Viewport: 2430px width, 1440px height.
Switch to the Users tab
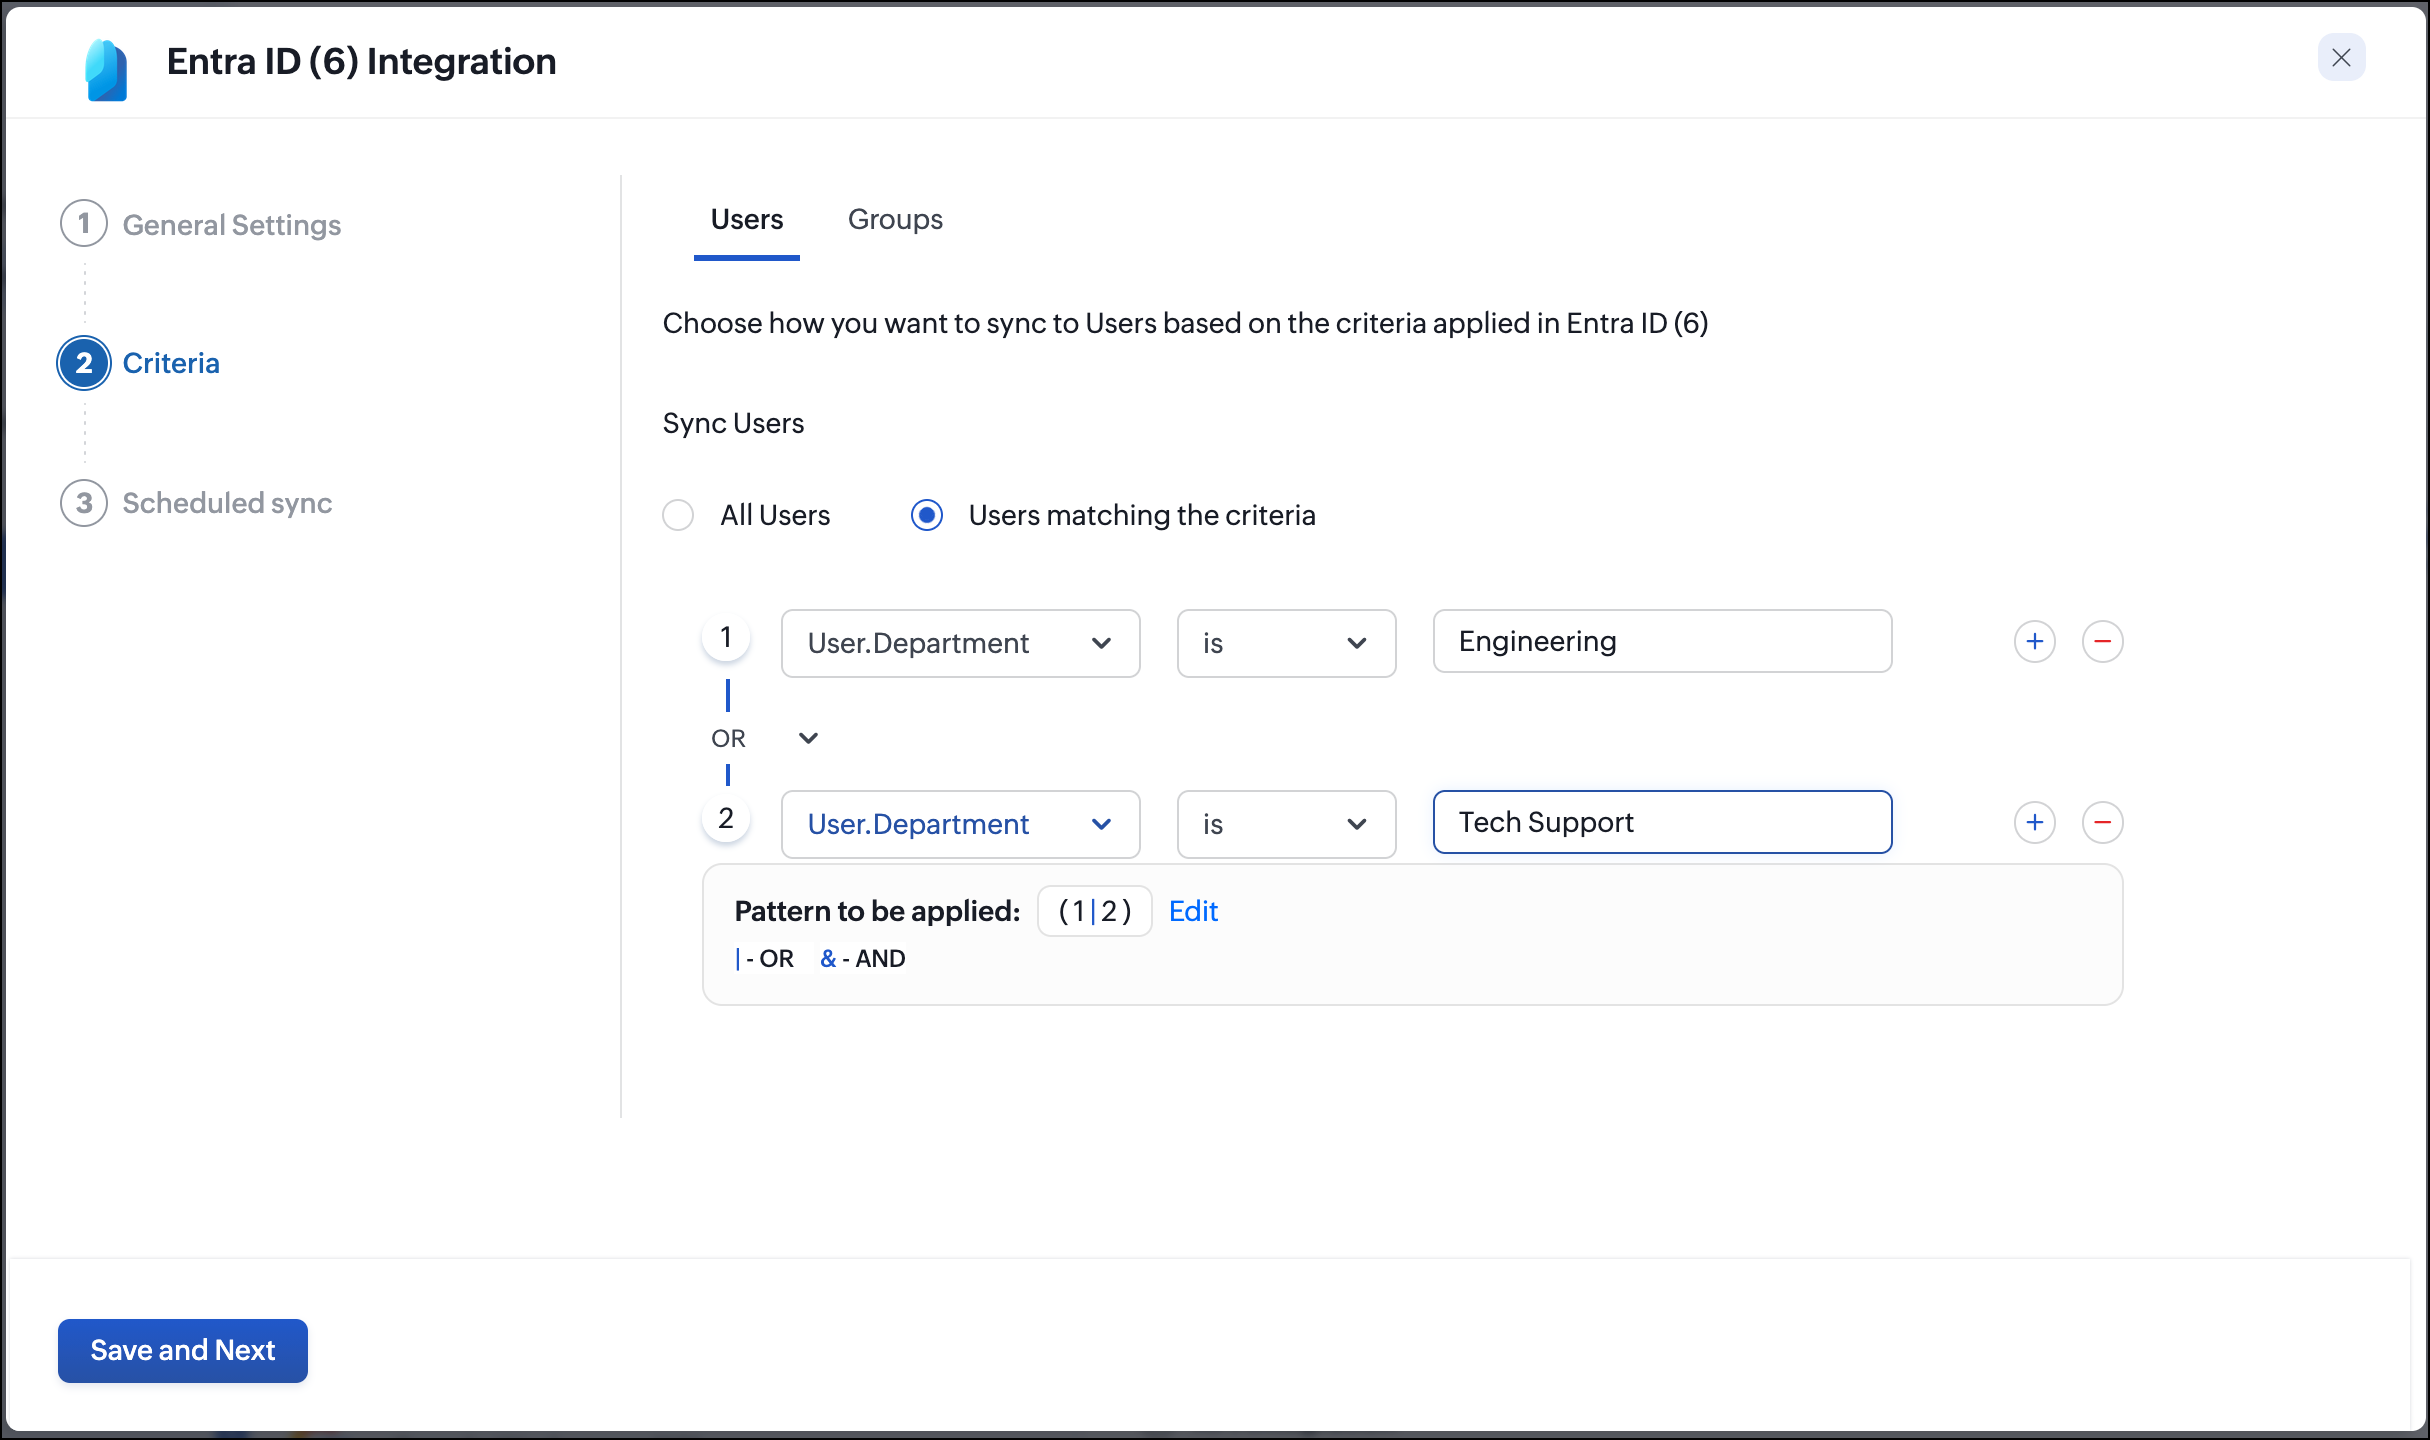[747, 219]
